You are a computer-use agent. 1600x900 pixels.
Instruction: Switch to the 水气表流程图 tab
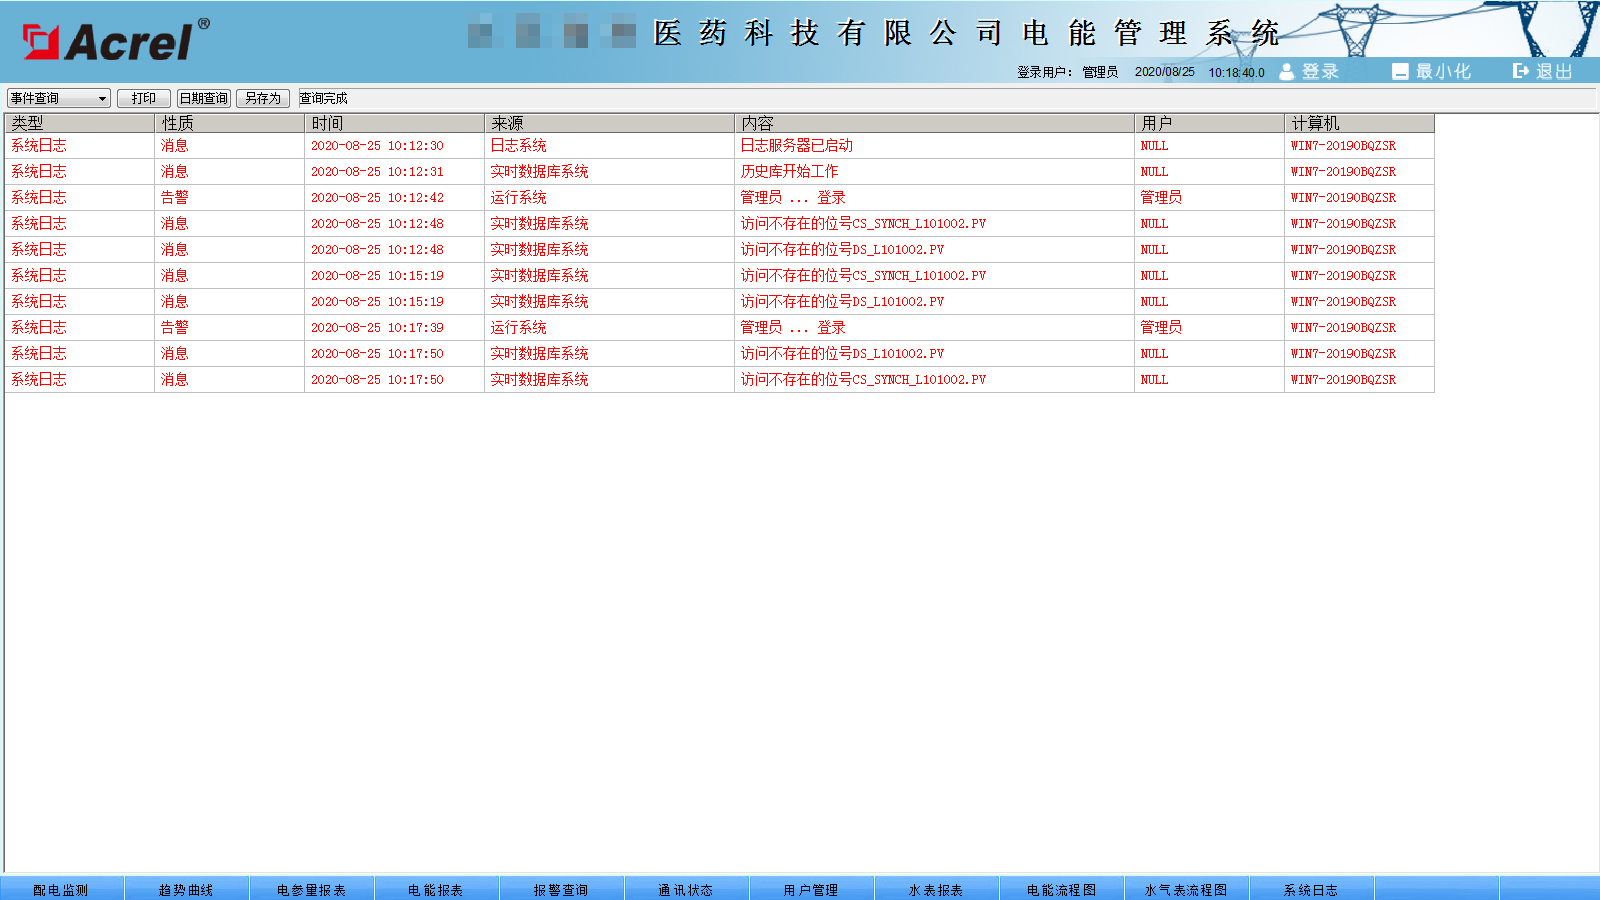coord(1186,889)
